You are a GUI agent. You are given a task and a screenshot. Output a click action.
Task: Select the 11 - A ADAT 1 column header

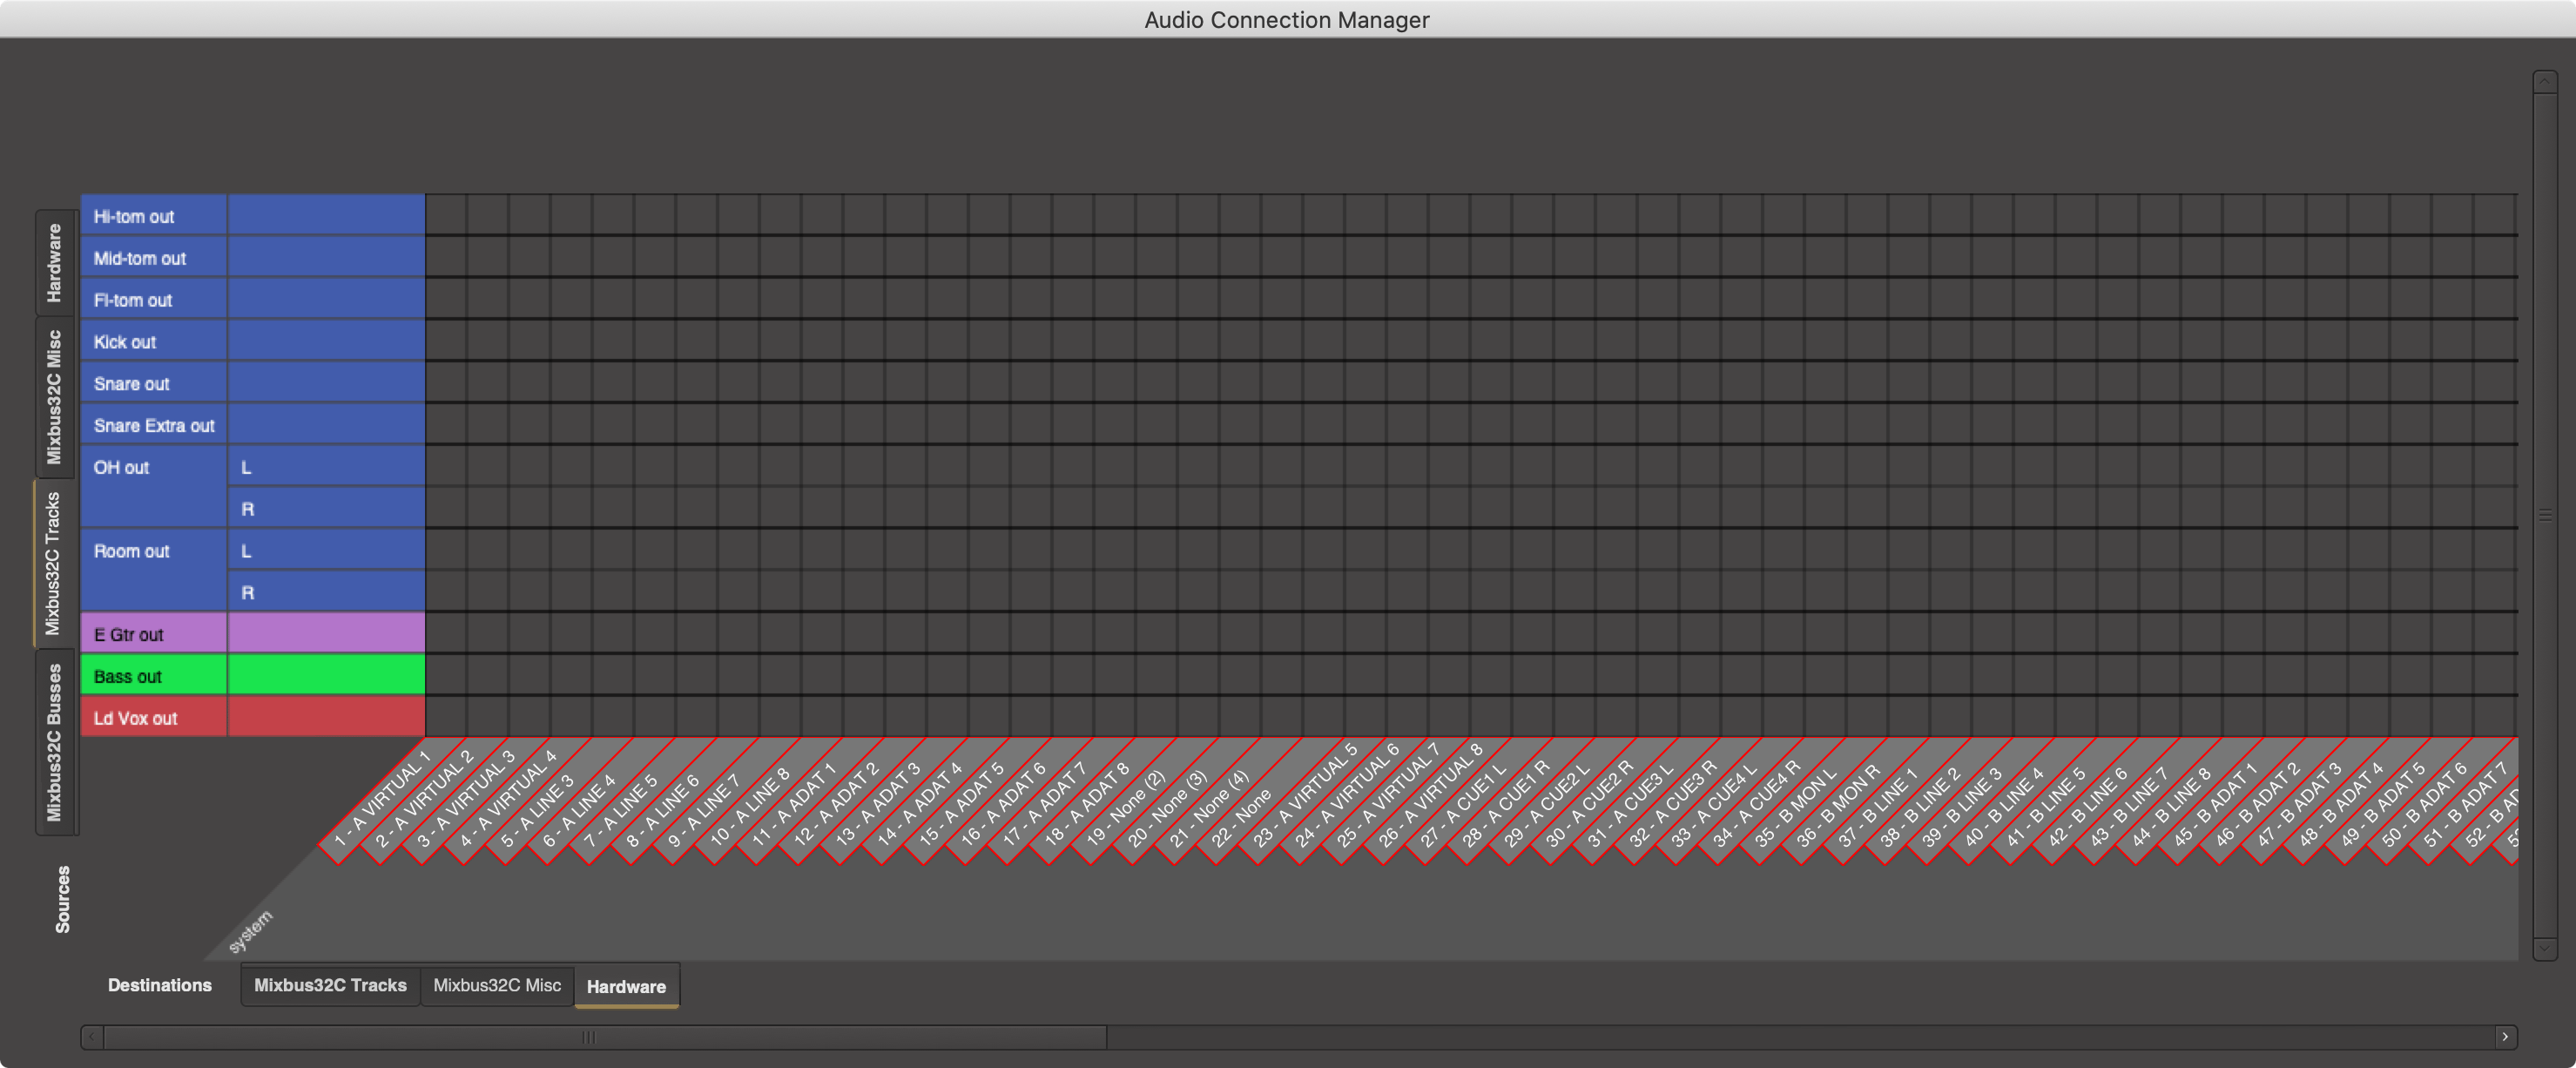(795, 804)
